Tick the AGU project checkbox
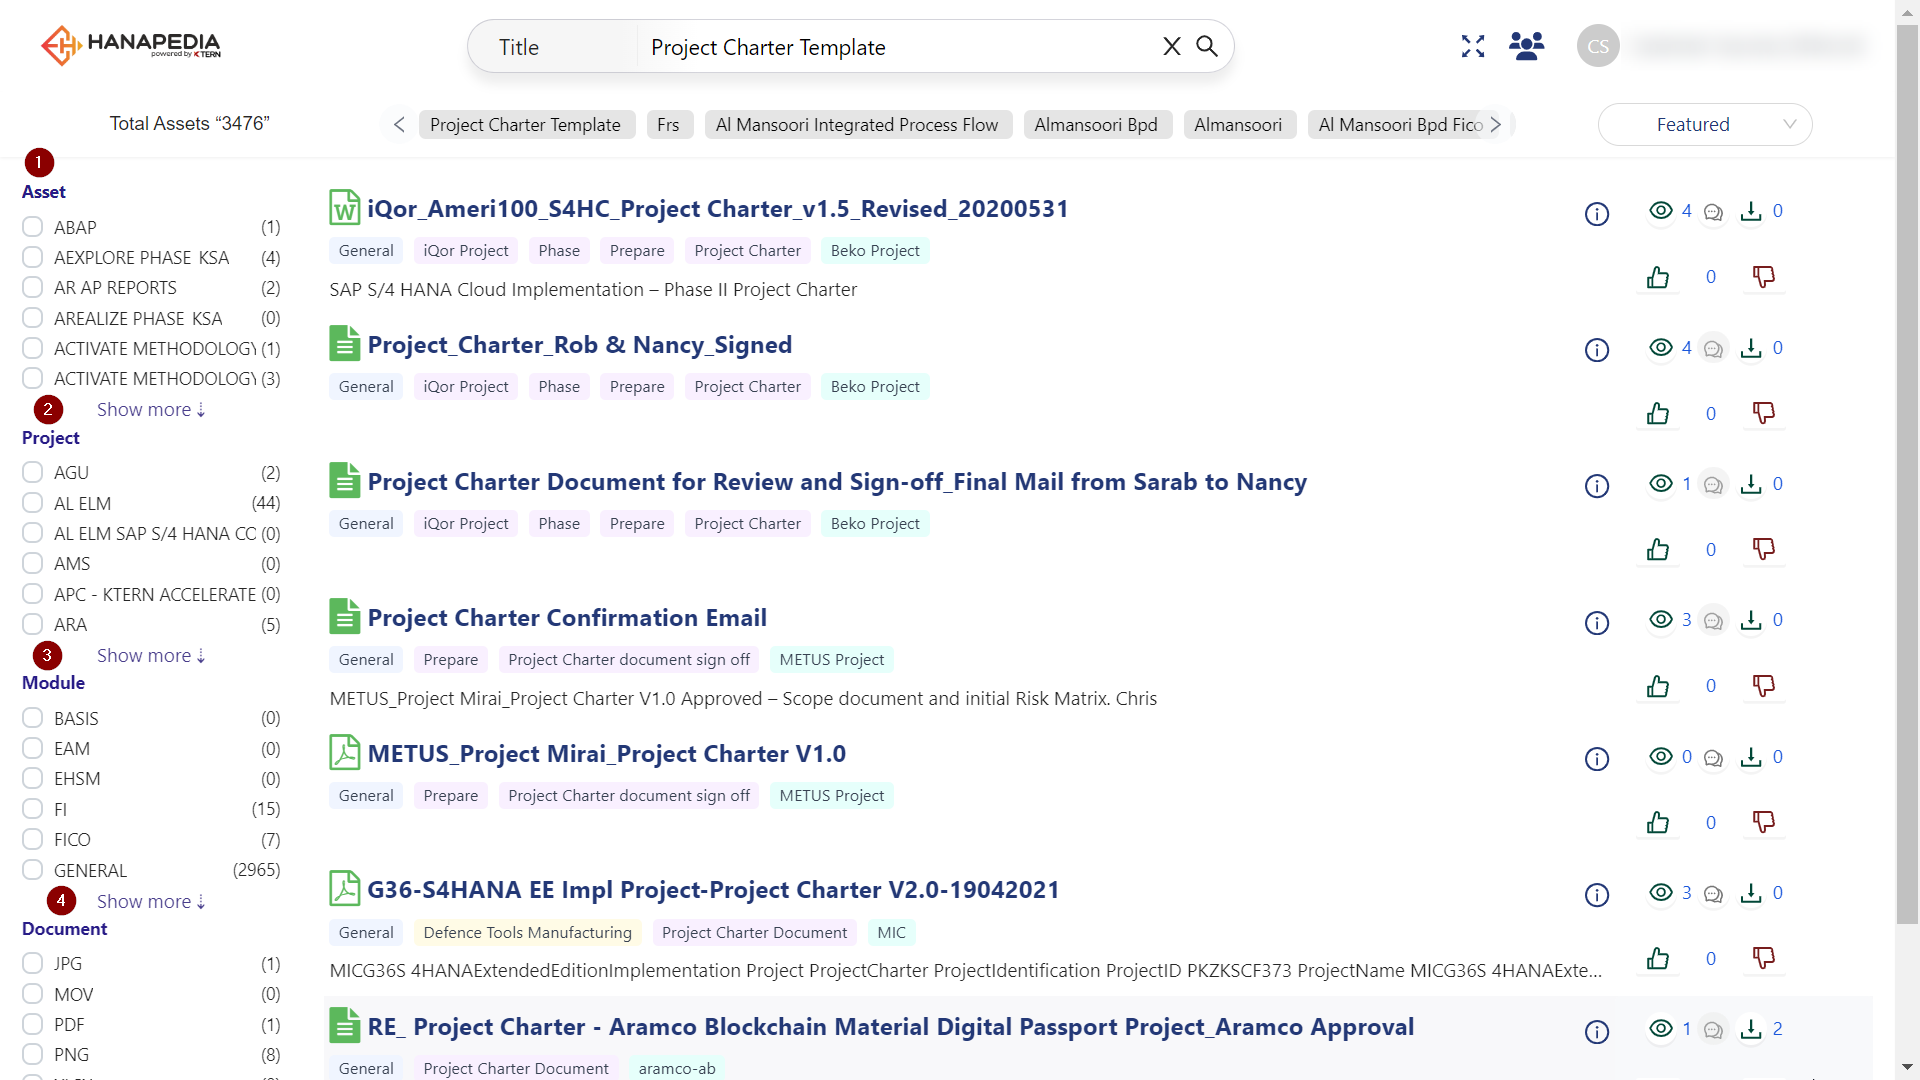 pyautogui.click(x=33, y=472)
